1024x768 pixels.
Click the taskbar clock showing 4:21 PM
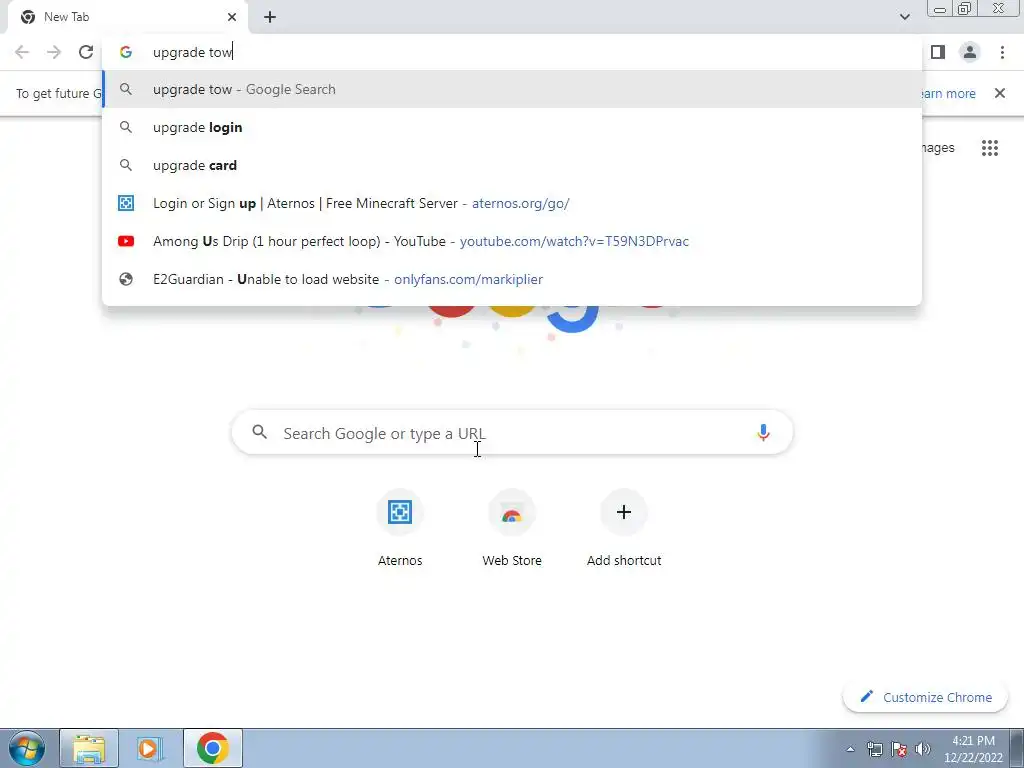[x=973, y=749]
